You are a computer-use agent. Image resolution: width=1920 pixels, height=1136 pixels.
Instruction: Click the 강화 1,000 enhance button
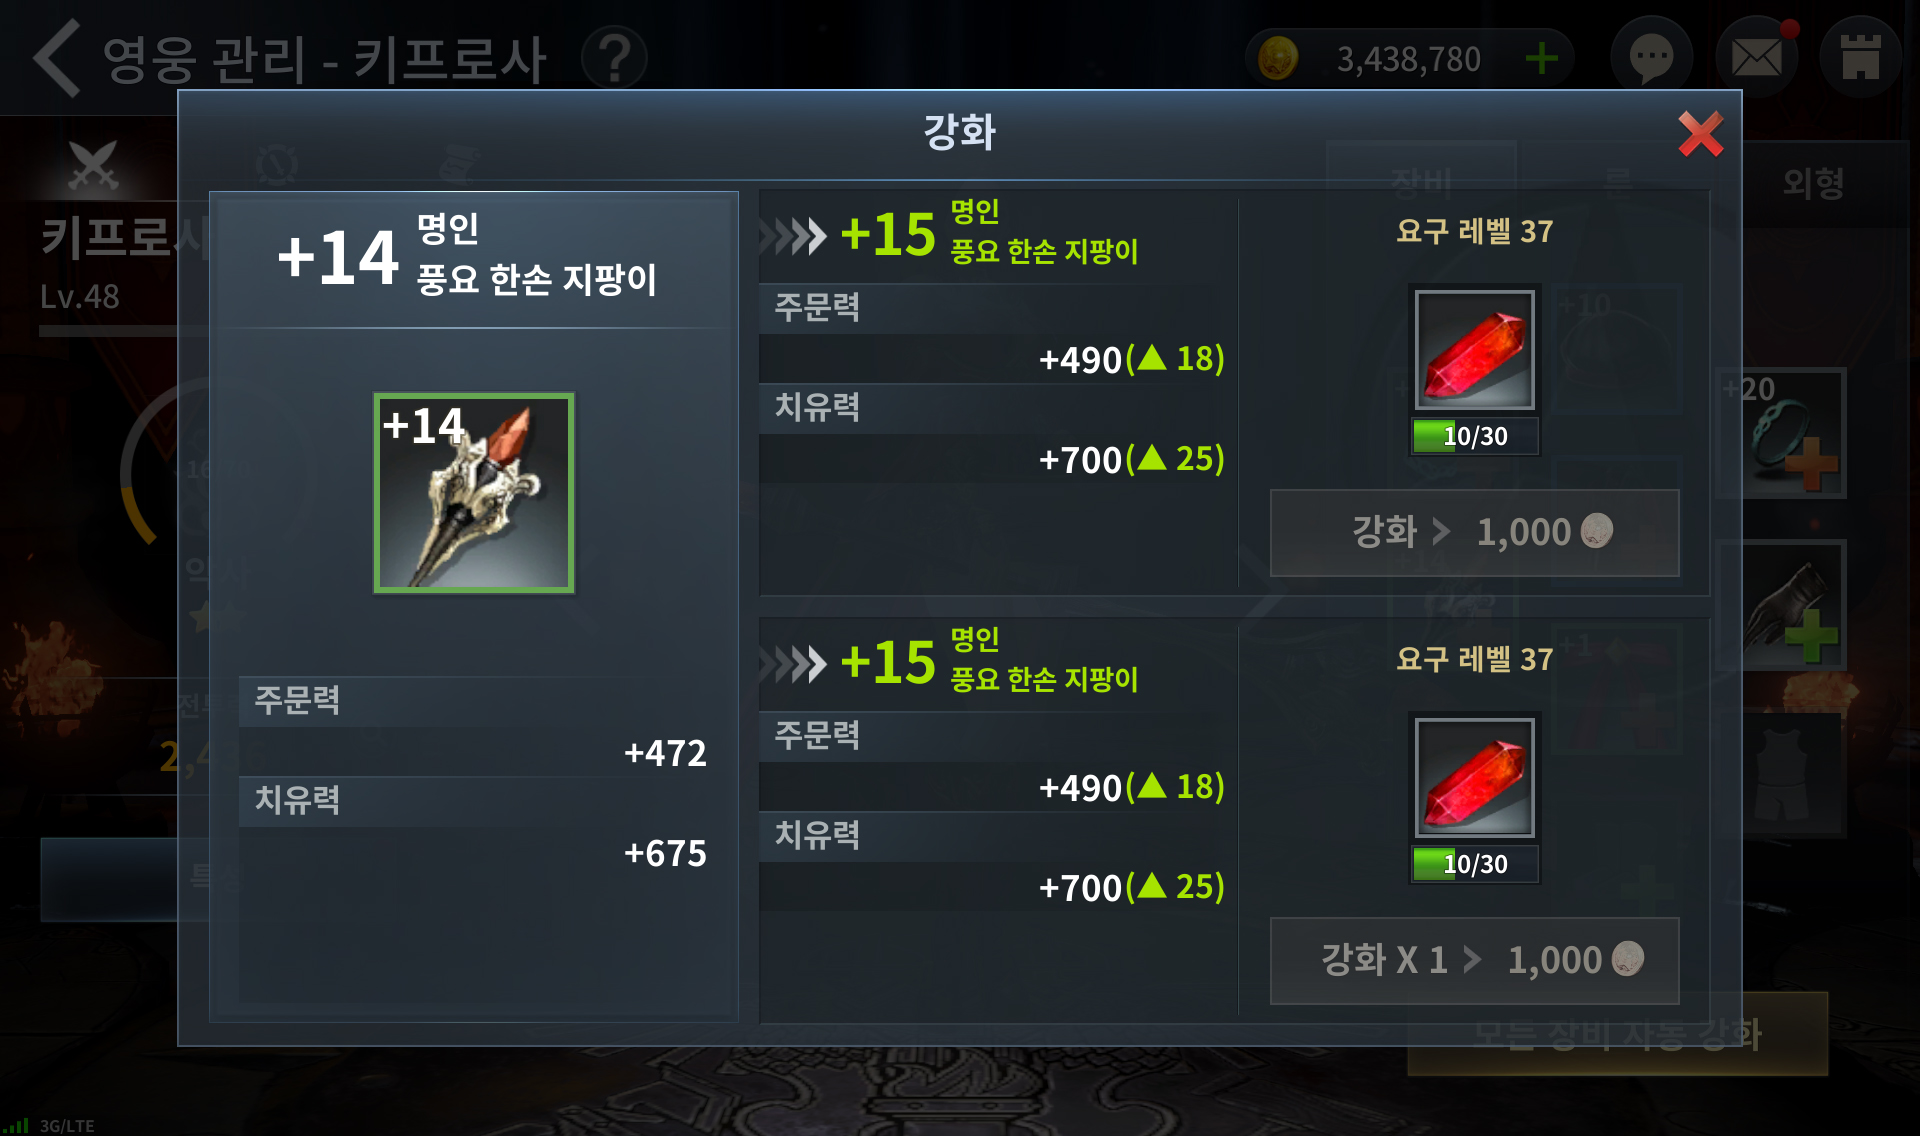click(1474, 532)
